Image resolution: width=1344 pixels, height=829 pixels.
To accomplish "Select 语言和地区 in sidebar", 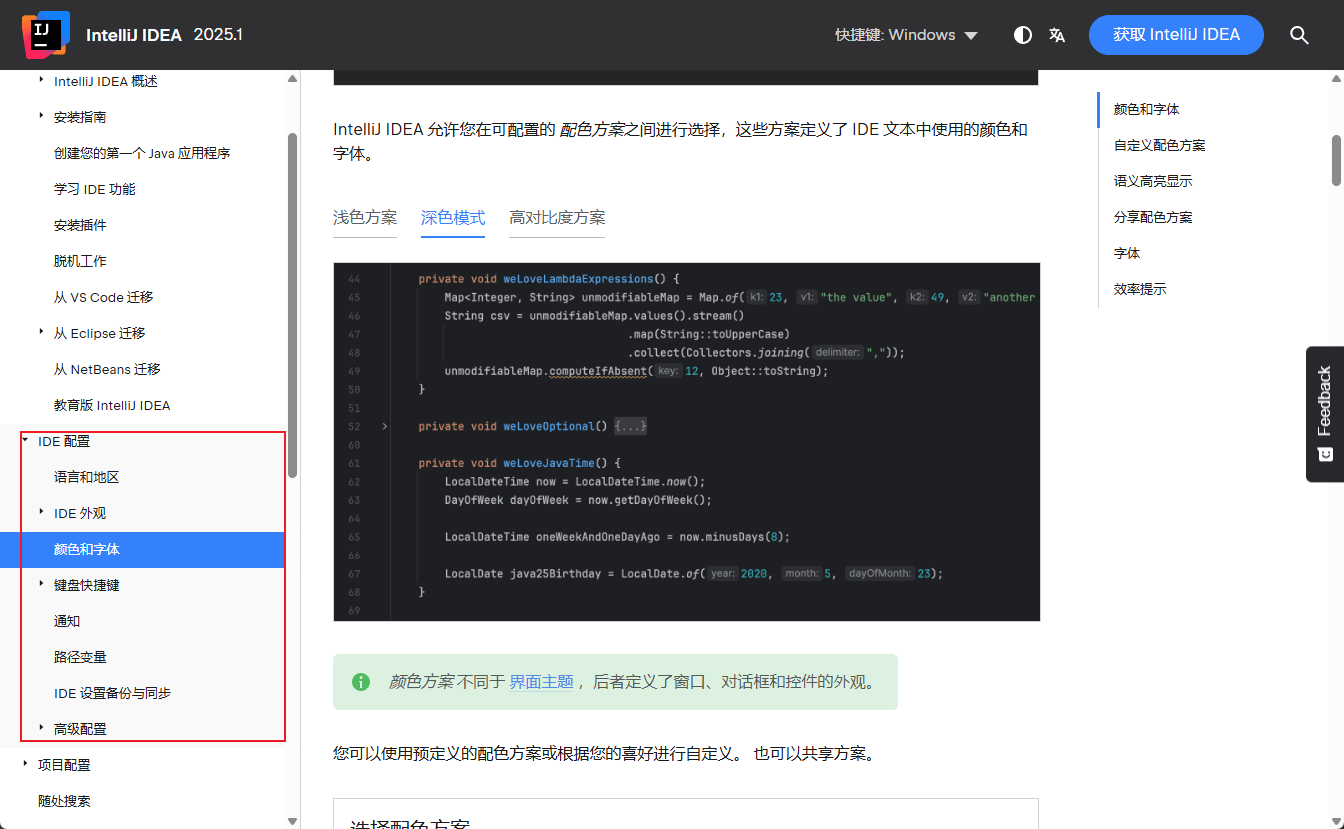I will click(x=86, y=477).
